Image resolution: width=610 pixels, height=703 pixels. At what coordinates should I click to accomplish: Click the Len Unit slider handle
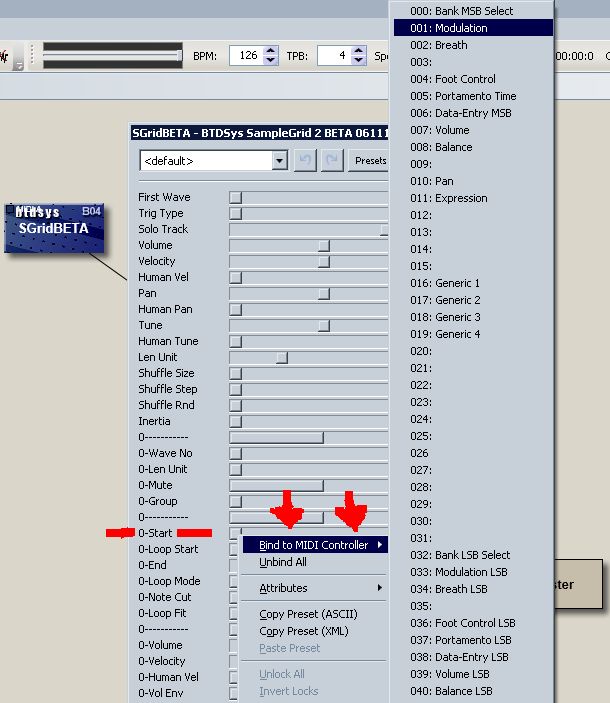coord(282,357)
